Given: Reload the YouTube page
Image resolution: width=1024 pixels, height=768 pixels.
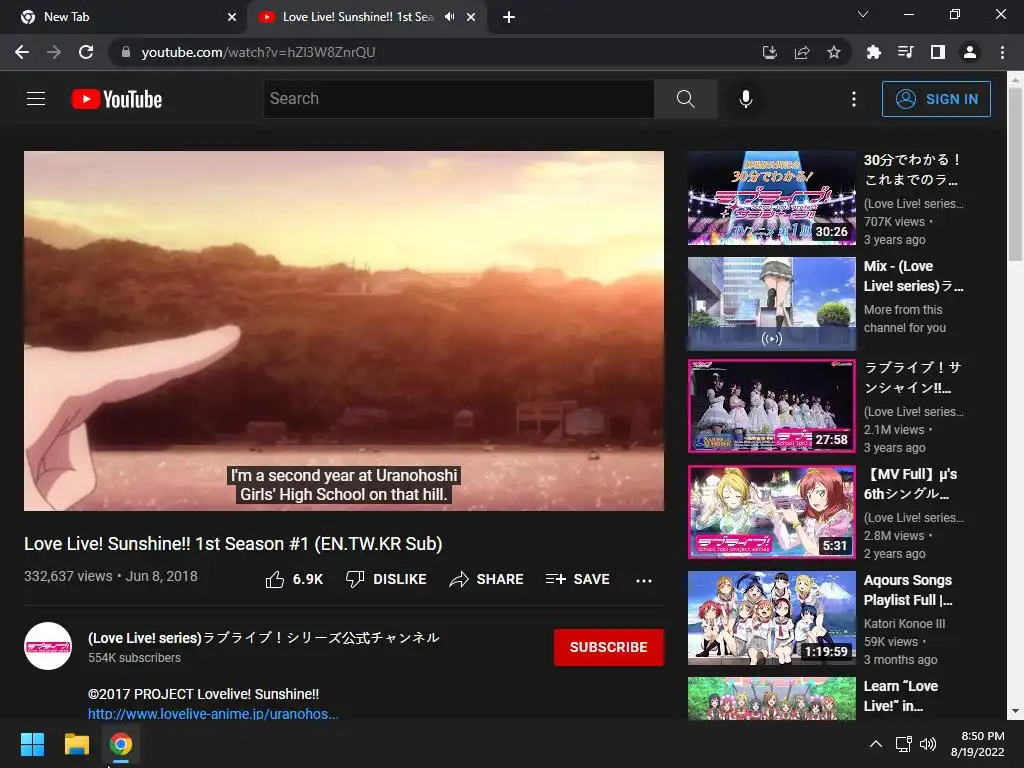Looking at the screenshot, I should 86,52.
